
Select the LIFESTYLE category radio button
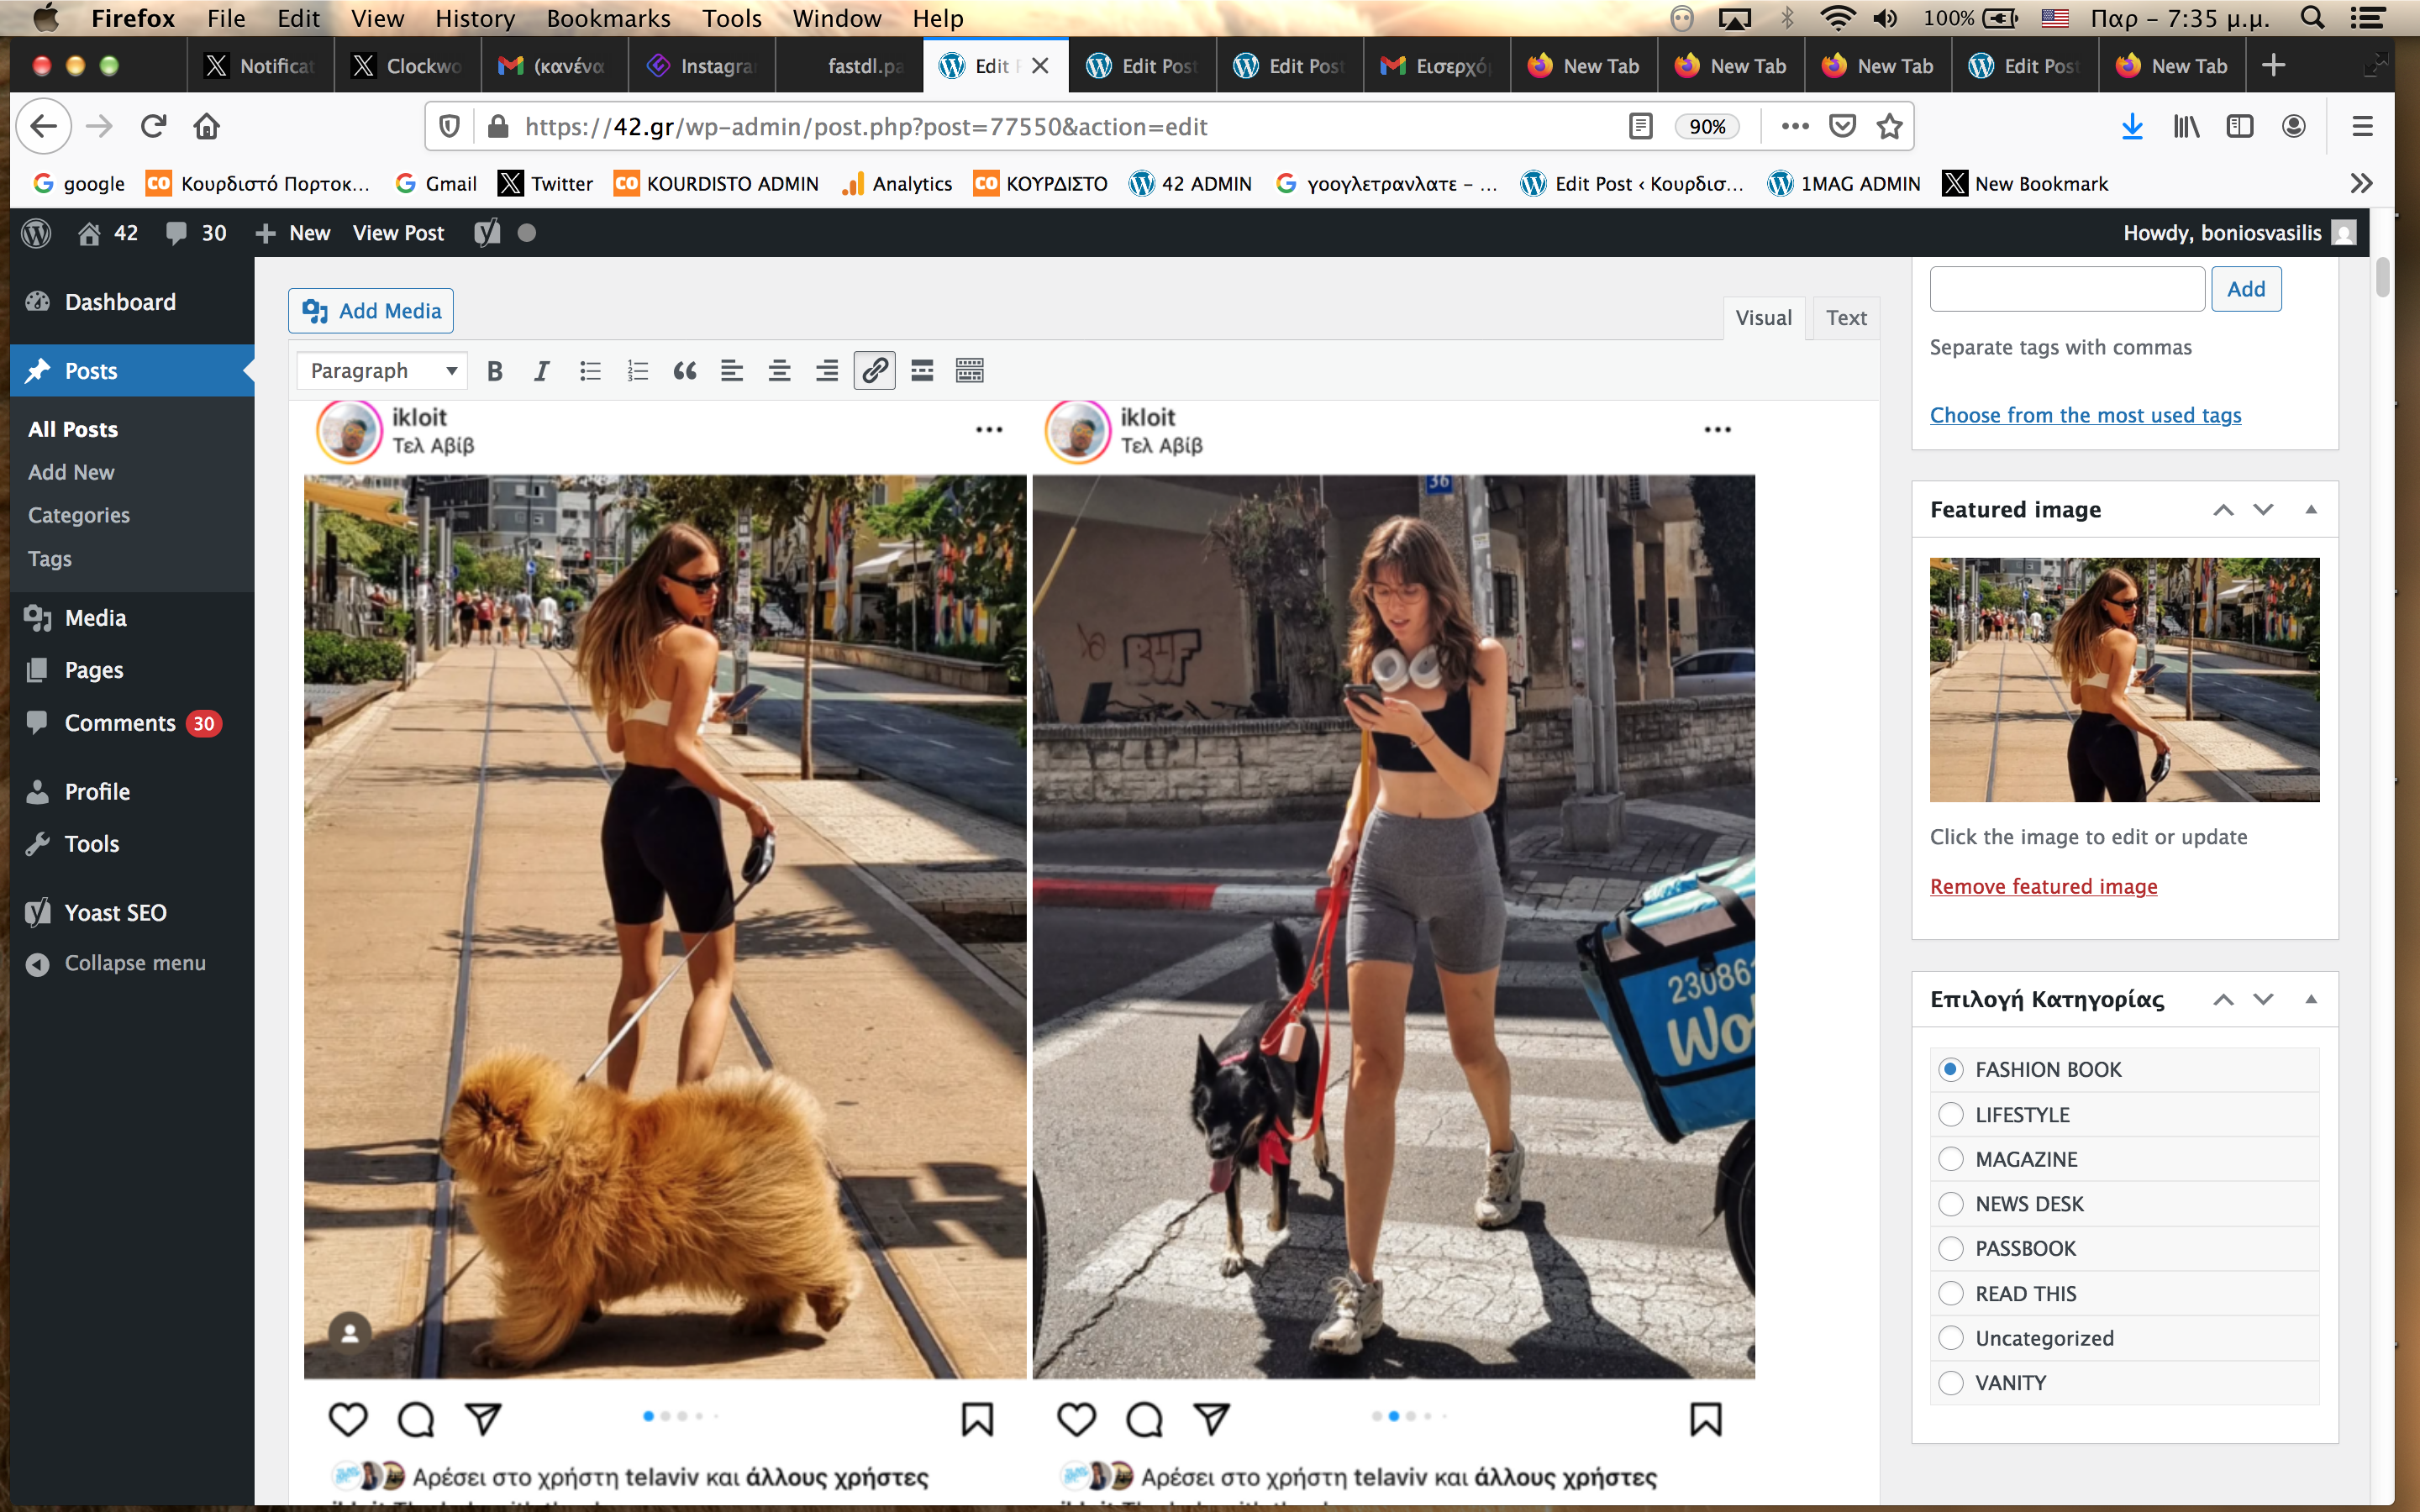[1950, 1114]
